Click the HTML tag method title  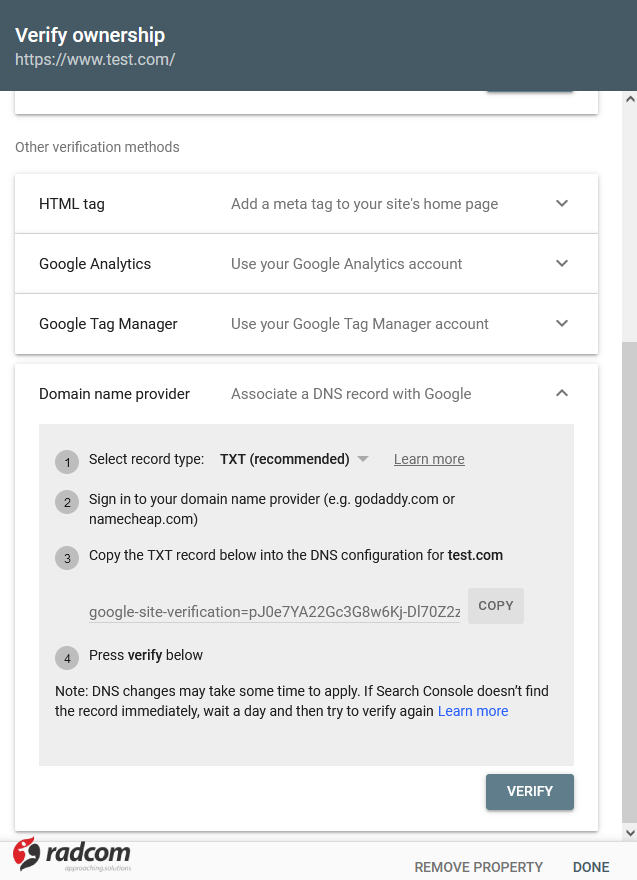click(x=72, y=204)
